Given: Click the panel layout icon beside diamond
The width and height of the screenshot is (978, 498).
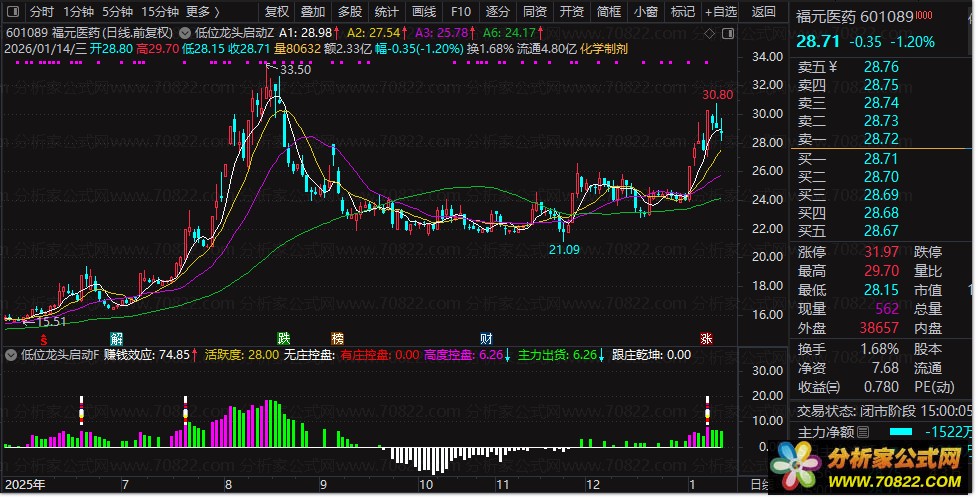Looking at the screenshot, I should (728, 33).
